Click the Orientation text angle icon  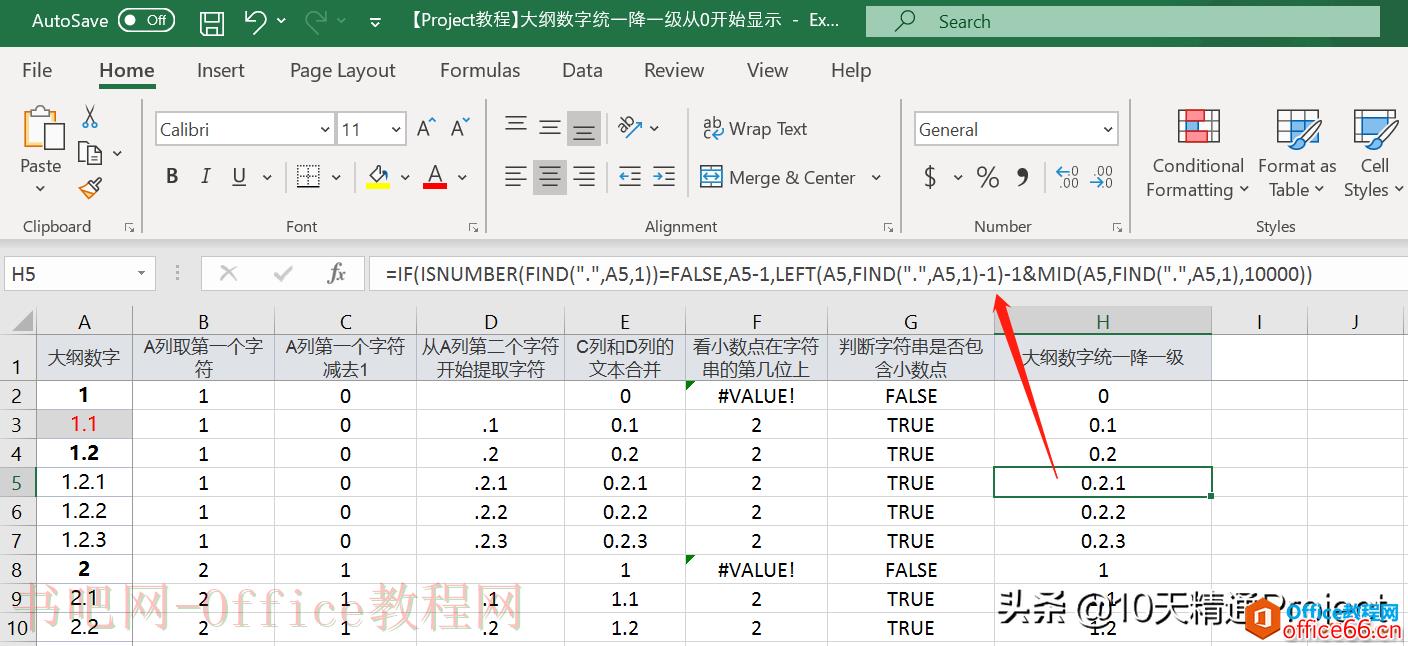pos(630,128)
